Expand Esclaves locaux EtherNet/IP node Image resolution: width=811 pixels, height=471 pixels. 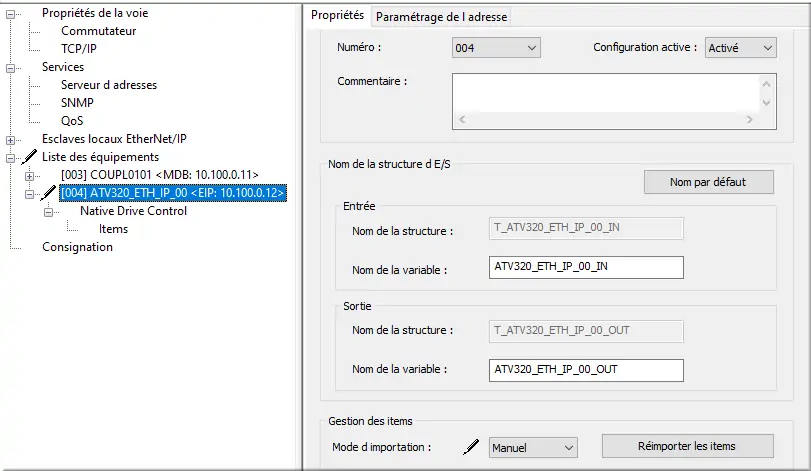pyautogui.click(x=10, y=140)
